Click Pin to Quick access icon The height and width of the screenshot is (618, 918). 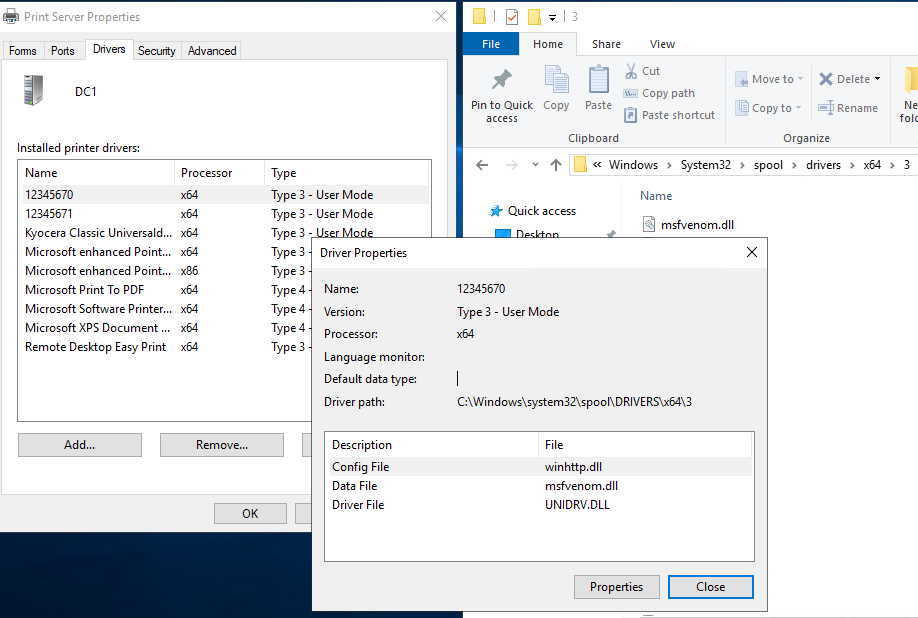coord(502,81)
